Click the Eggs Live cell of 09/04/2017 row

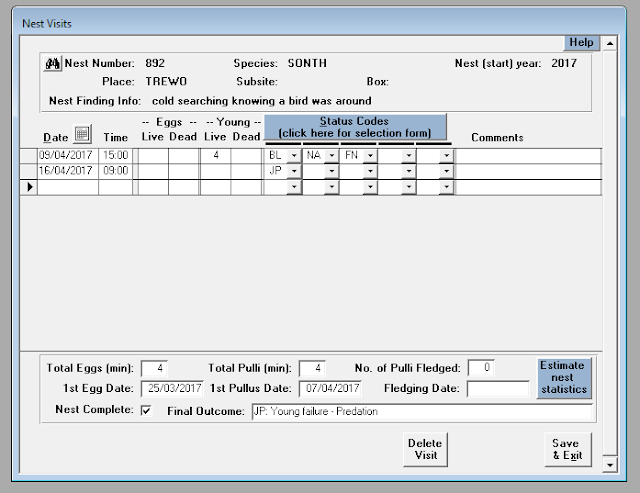(x=153, y=155)
